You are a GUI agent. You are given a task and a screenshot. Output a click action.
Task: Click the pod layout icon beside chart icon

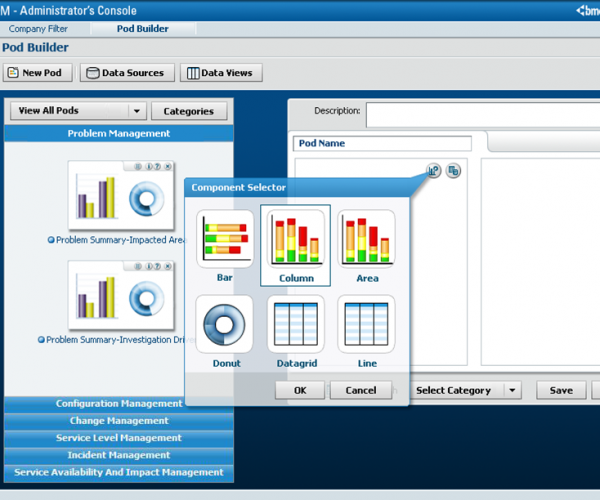coord(453,171)
